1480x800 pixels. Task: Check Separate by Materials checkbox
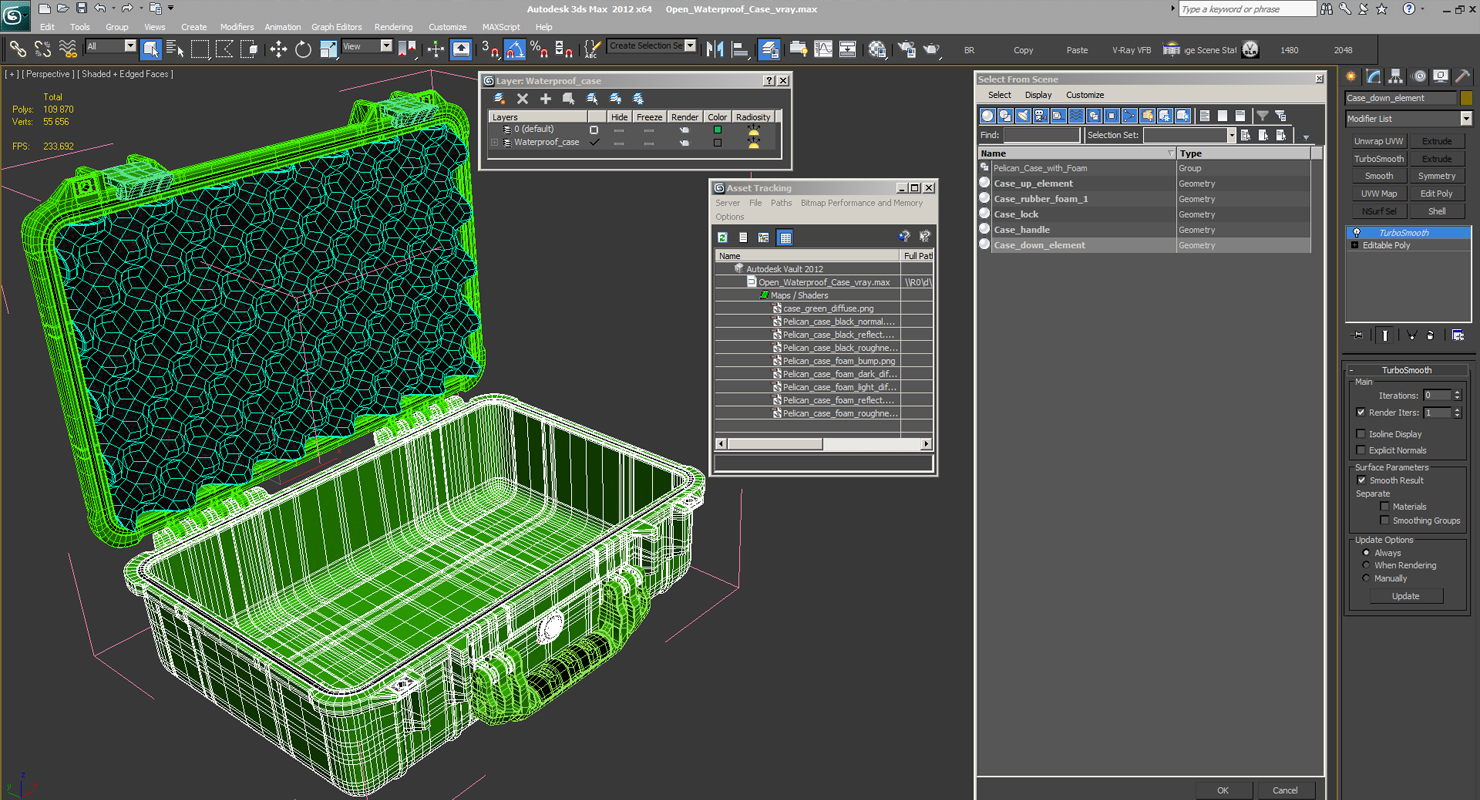pos(1384,506)
